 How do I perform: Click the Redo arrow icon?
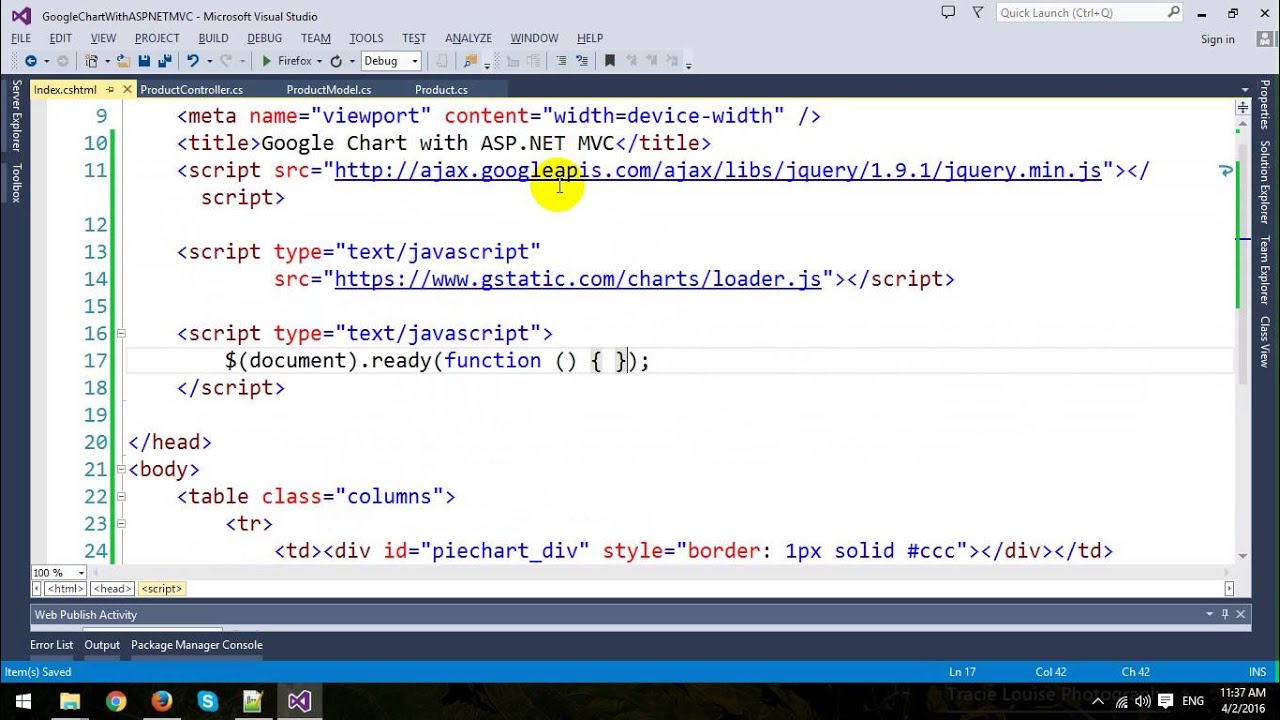(x=225, y=61)
